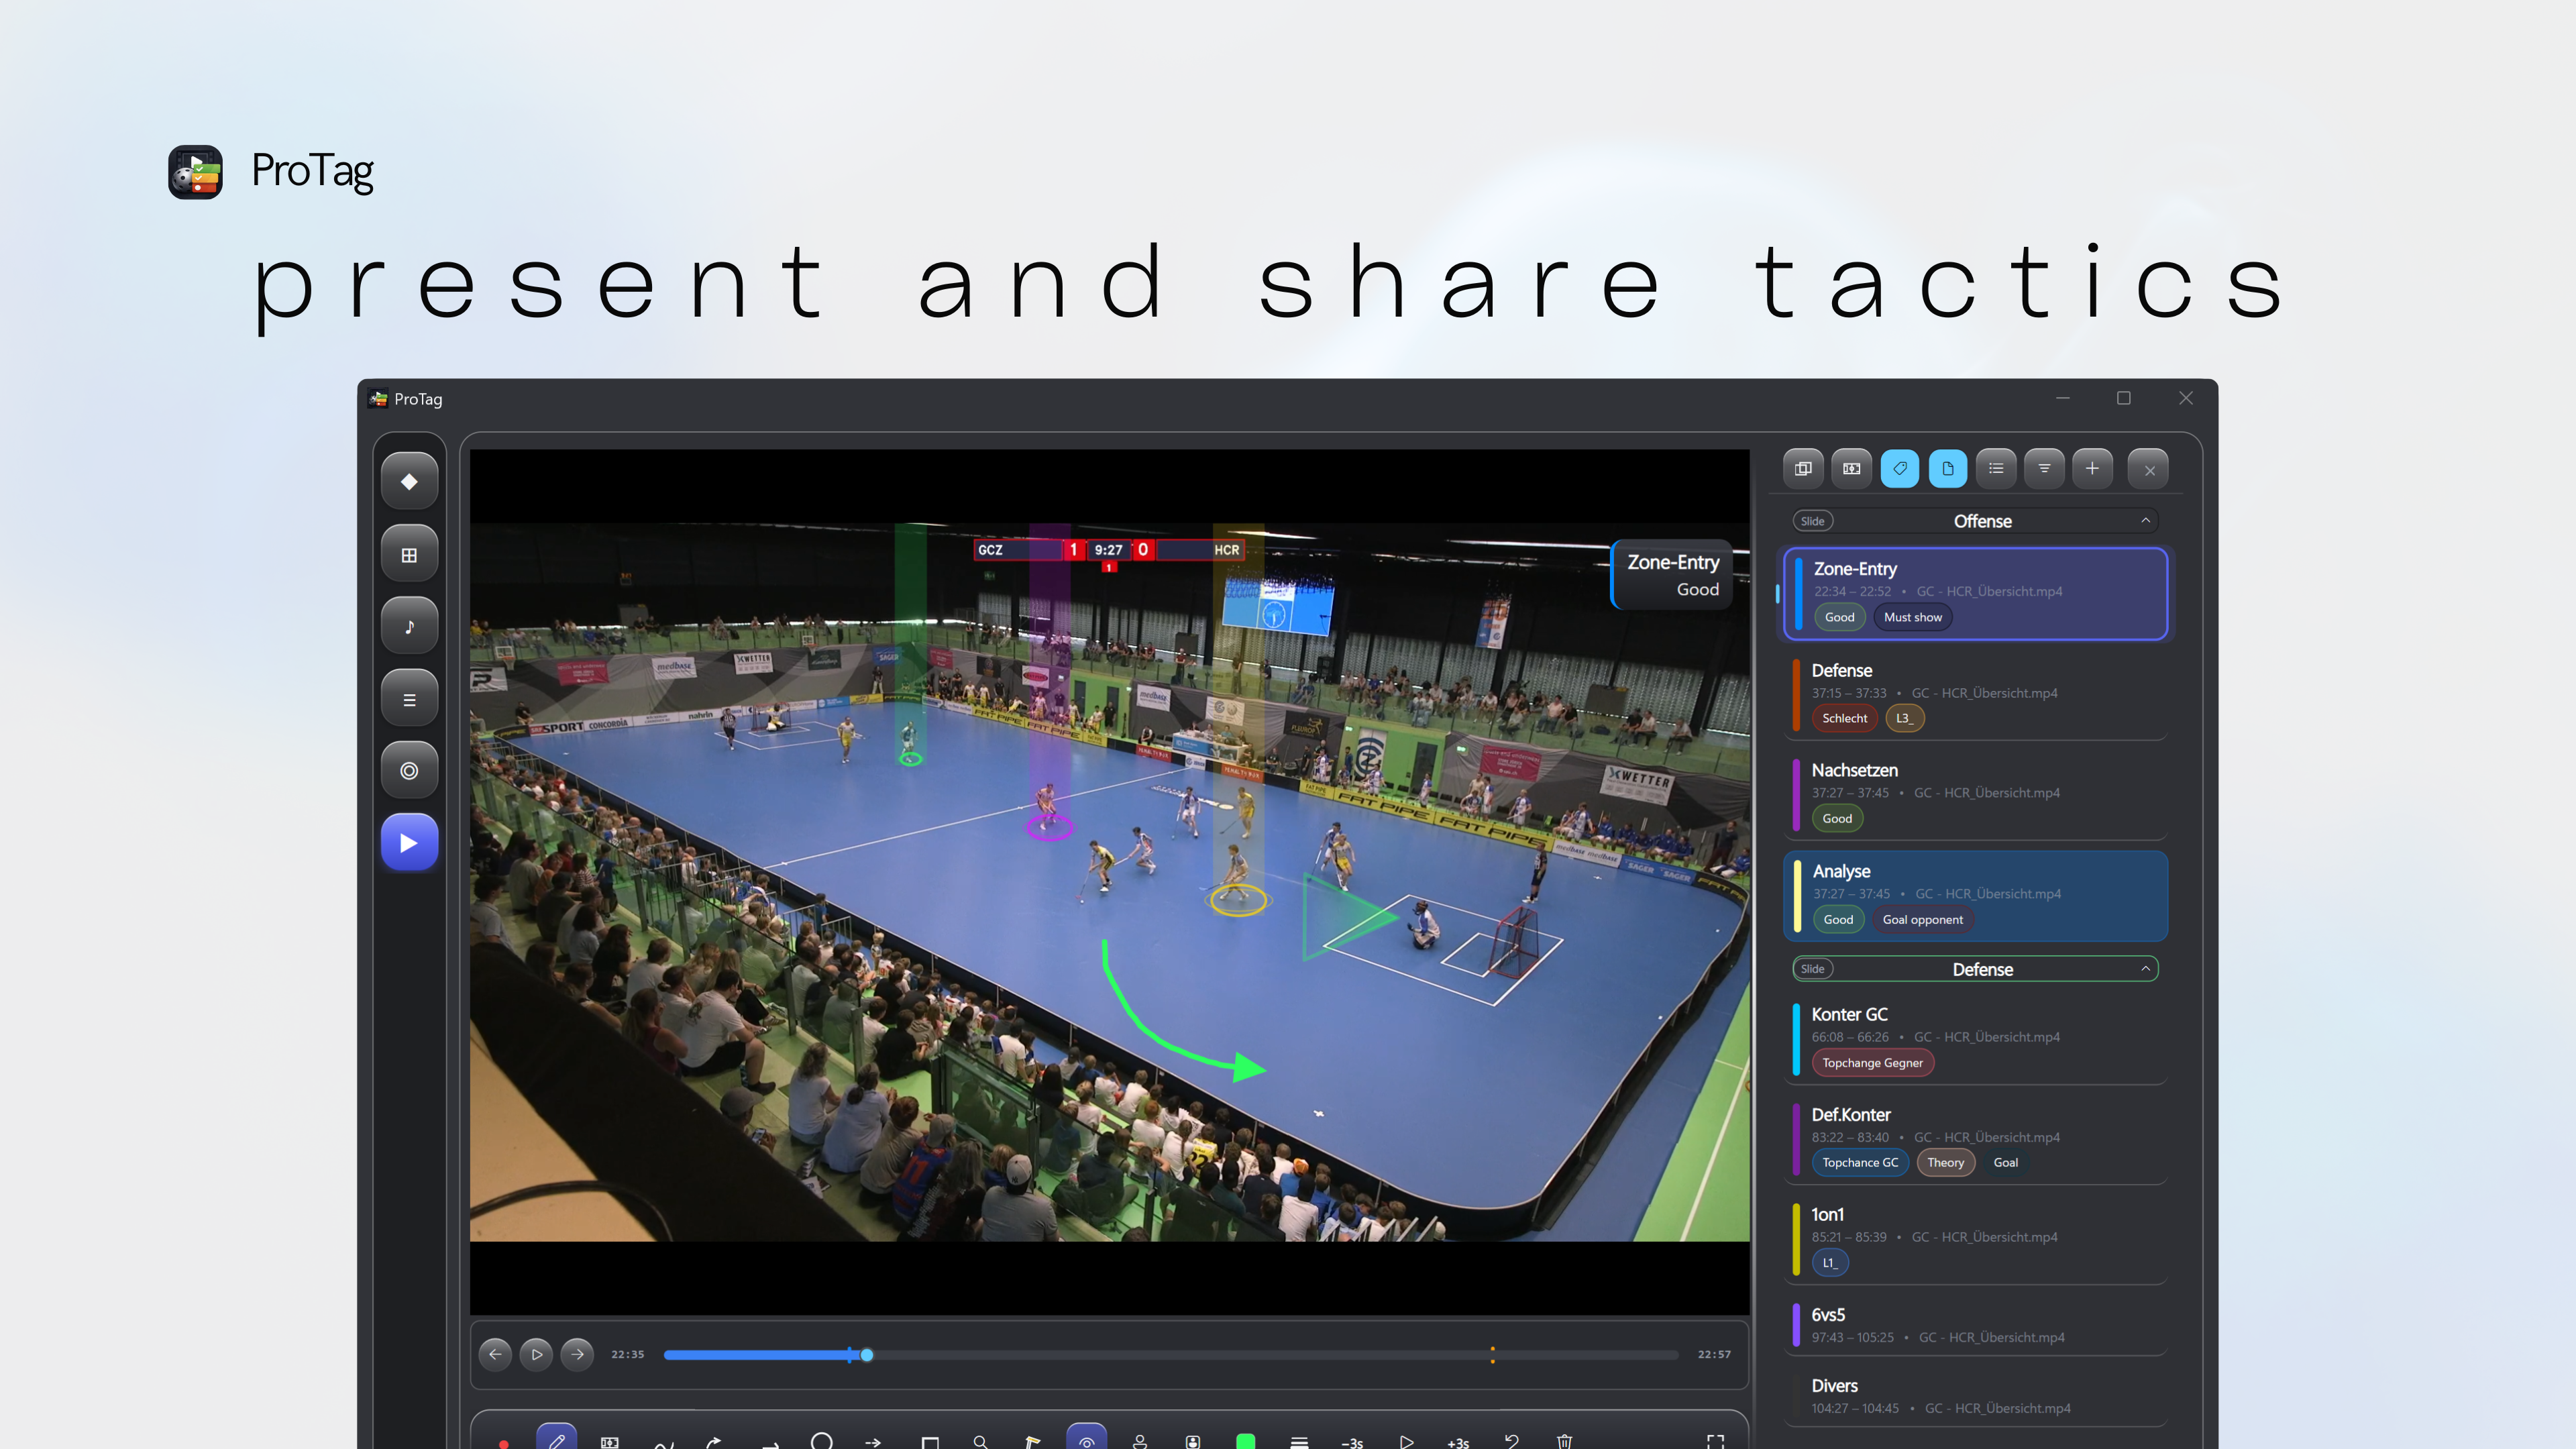Choose the magnifier zoom tool
Screen dimensions: 2576x1449
[x=981, y=1442]
